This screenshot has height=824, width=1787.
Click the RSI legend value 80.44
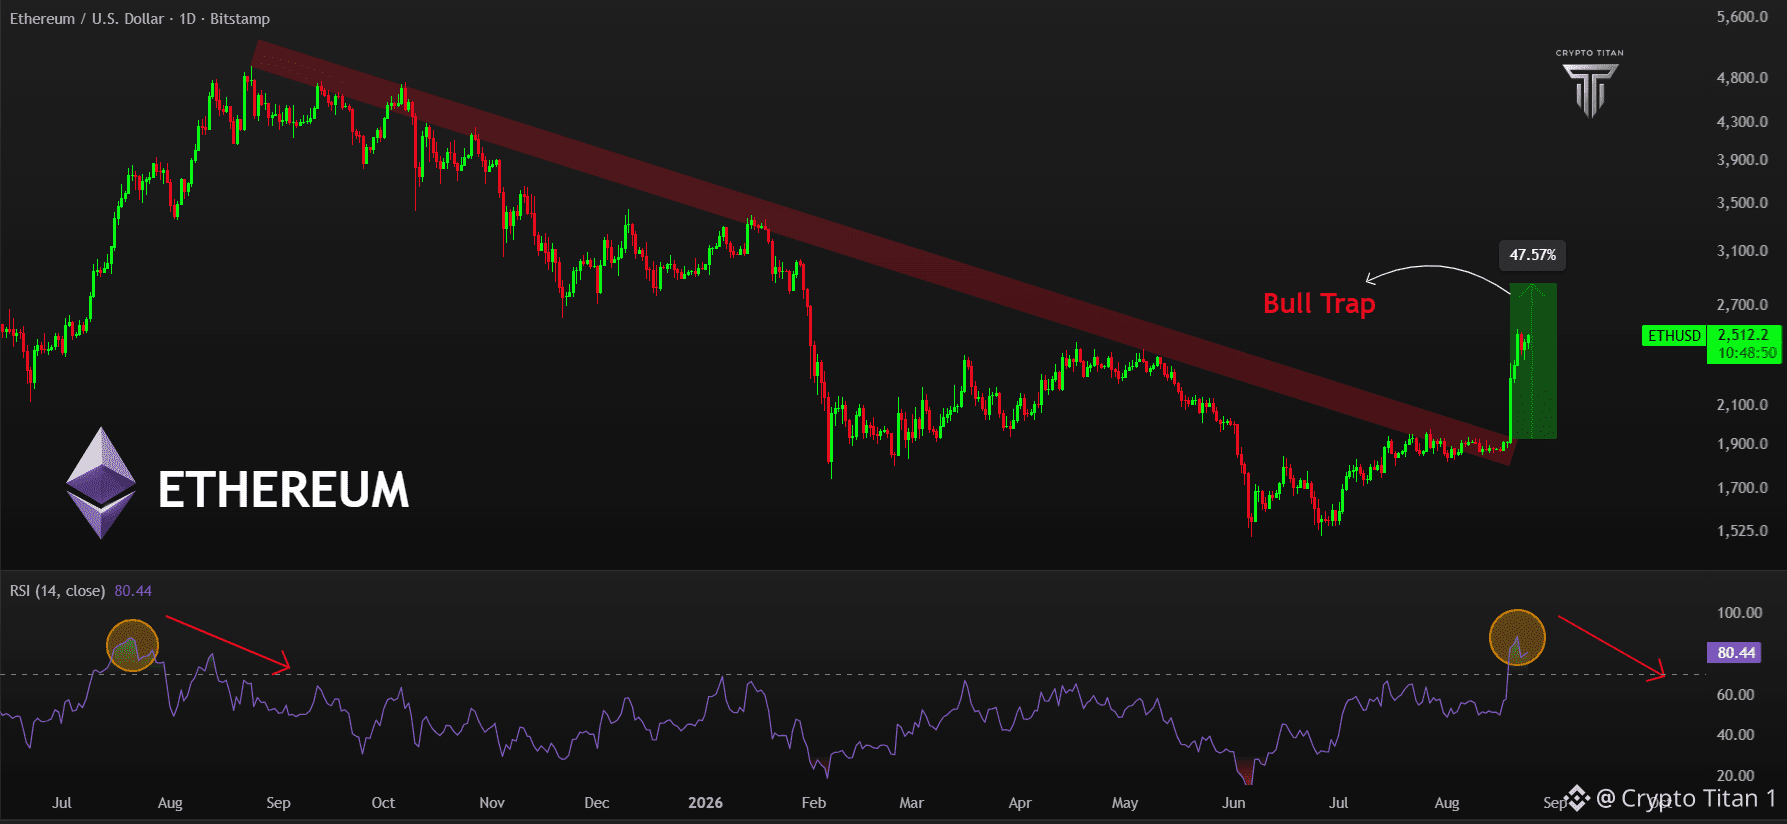tap(133, 591)
